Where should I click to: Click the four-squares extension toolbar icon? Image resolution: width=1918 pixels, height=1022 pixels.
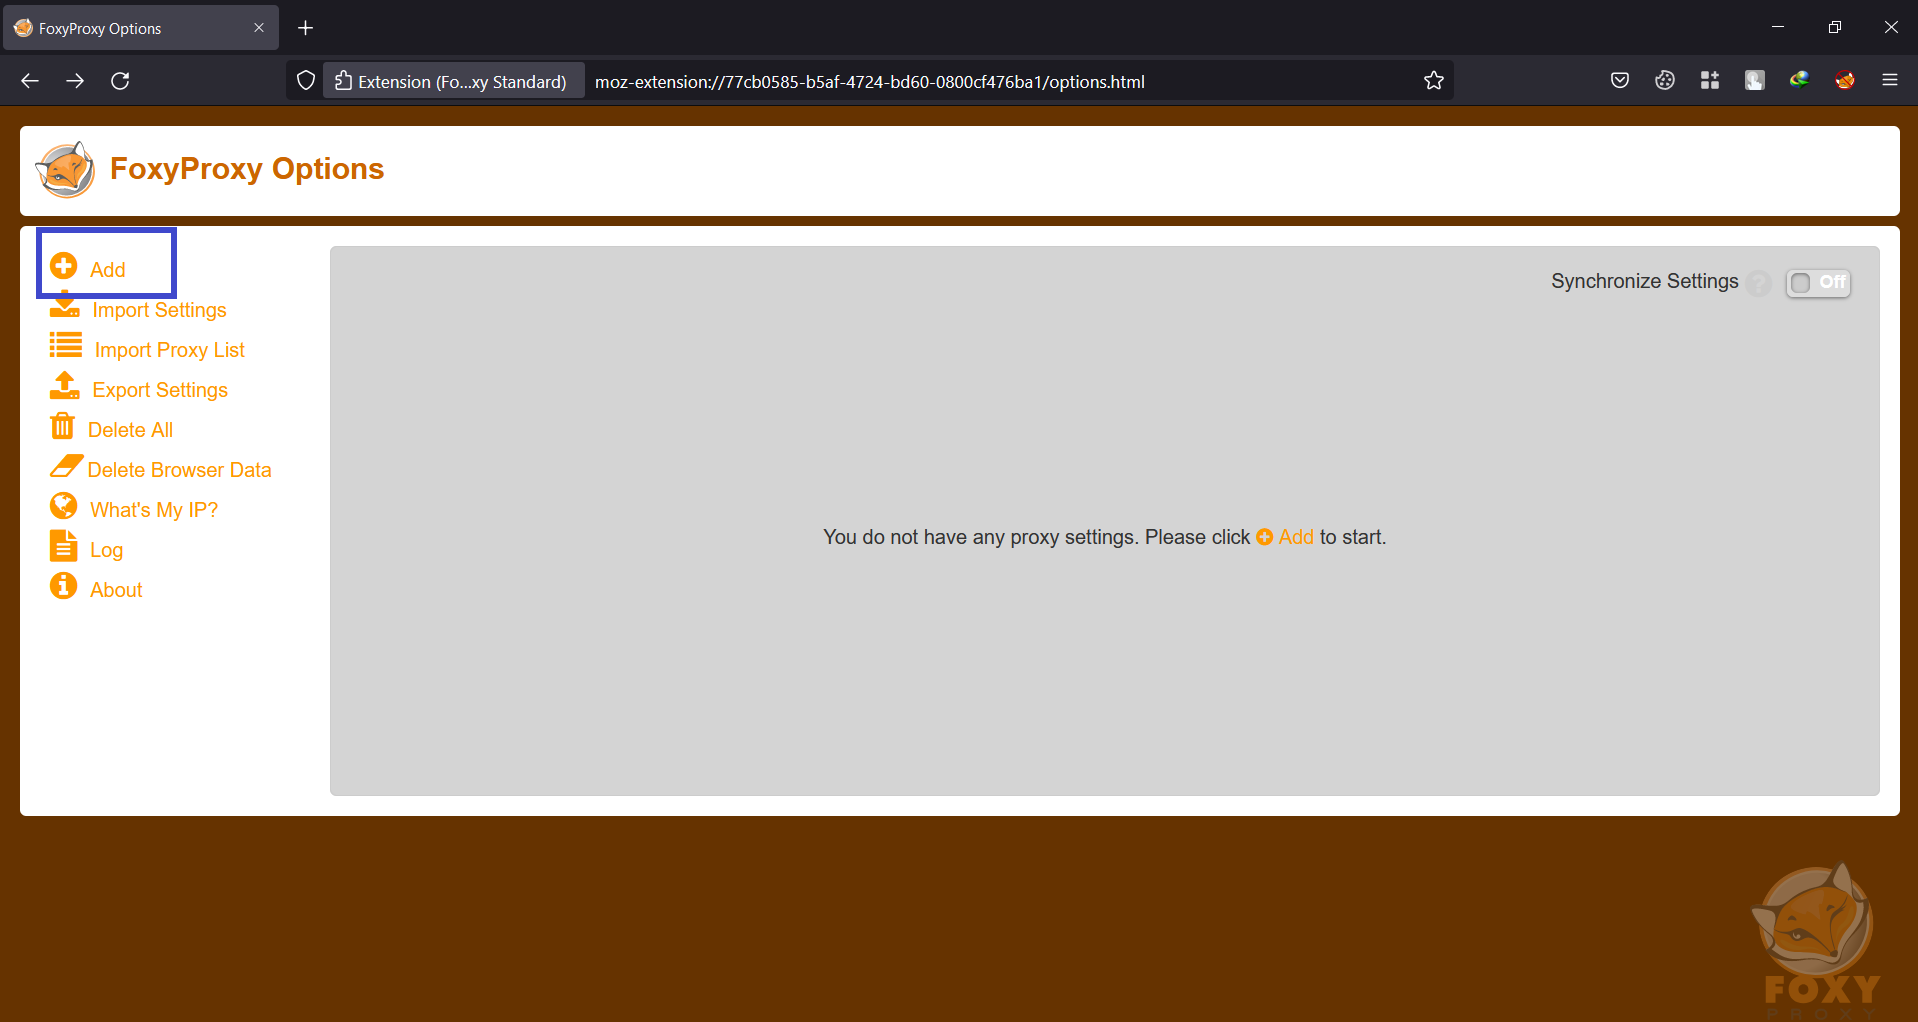coord(1710,81)
